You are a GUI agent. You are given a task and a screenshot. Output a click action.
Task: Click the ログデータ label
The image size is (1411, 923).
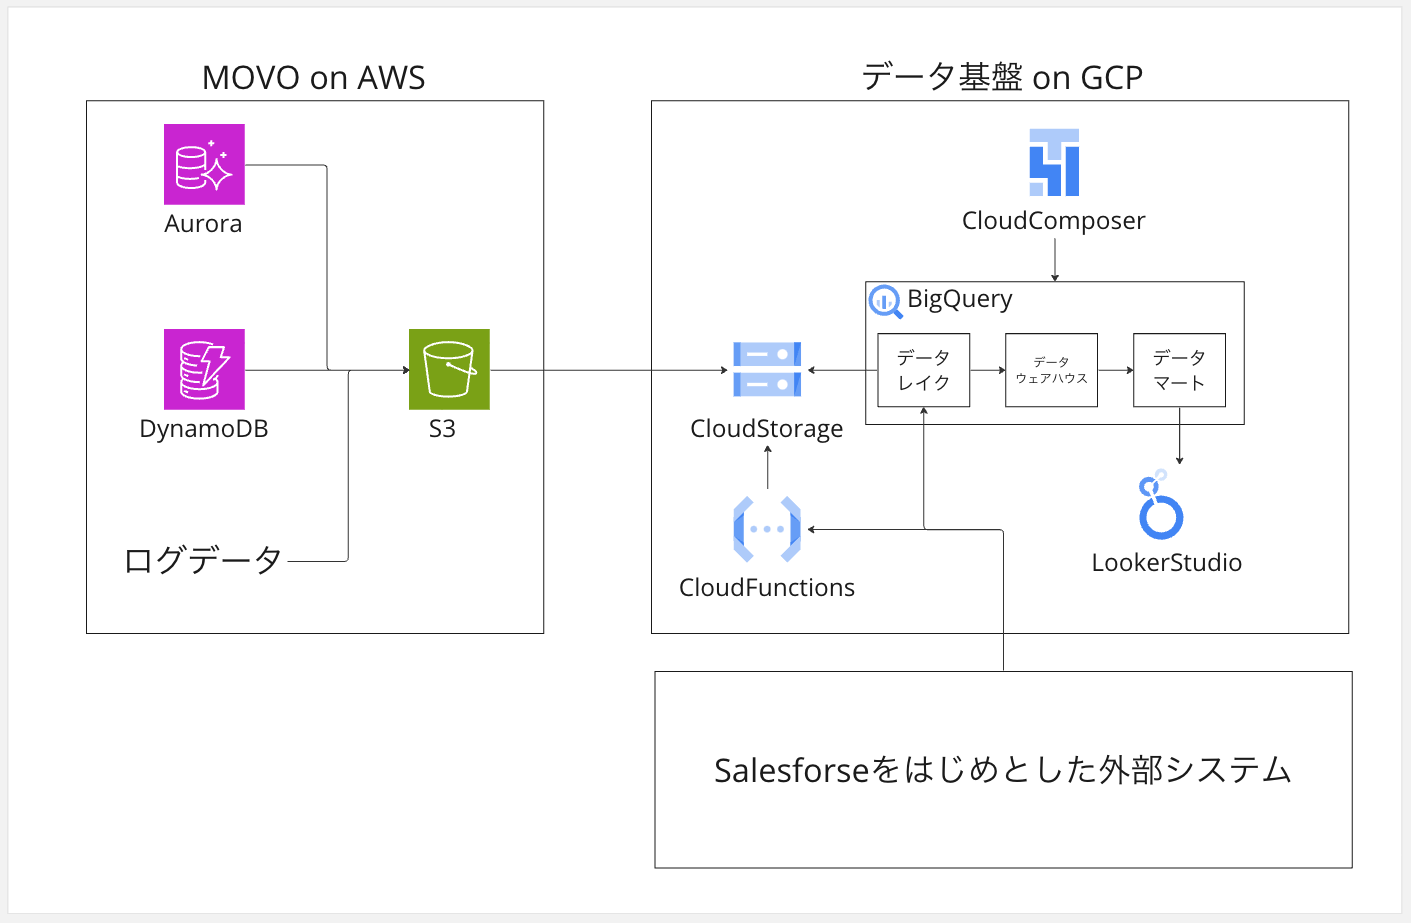tap(203, 560)
